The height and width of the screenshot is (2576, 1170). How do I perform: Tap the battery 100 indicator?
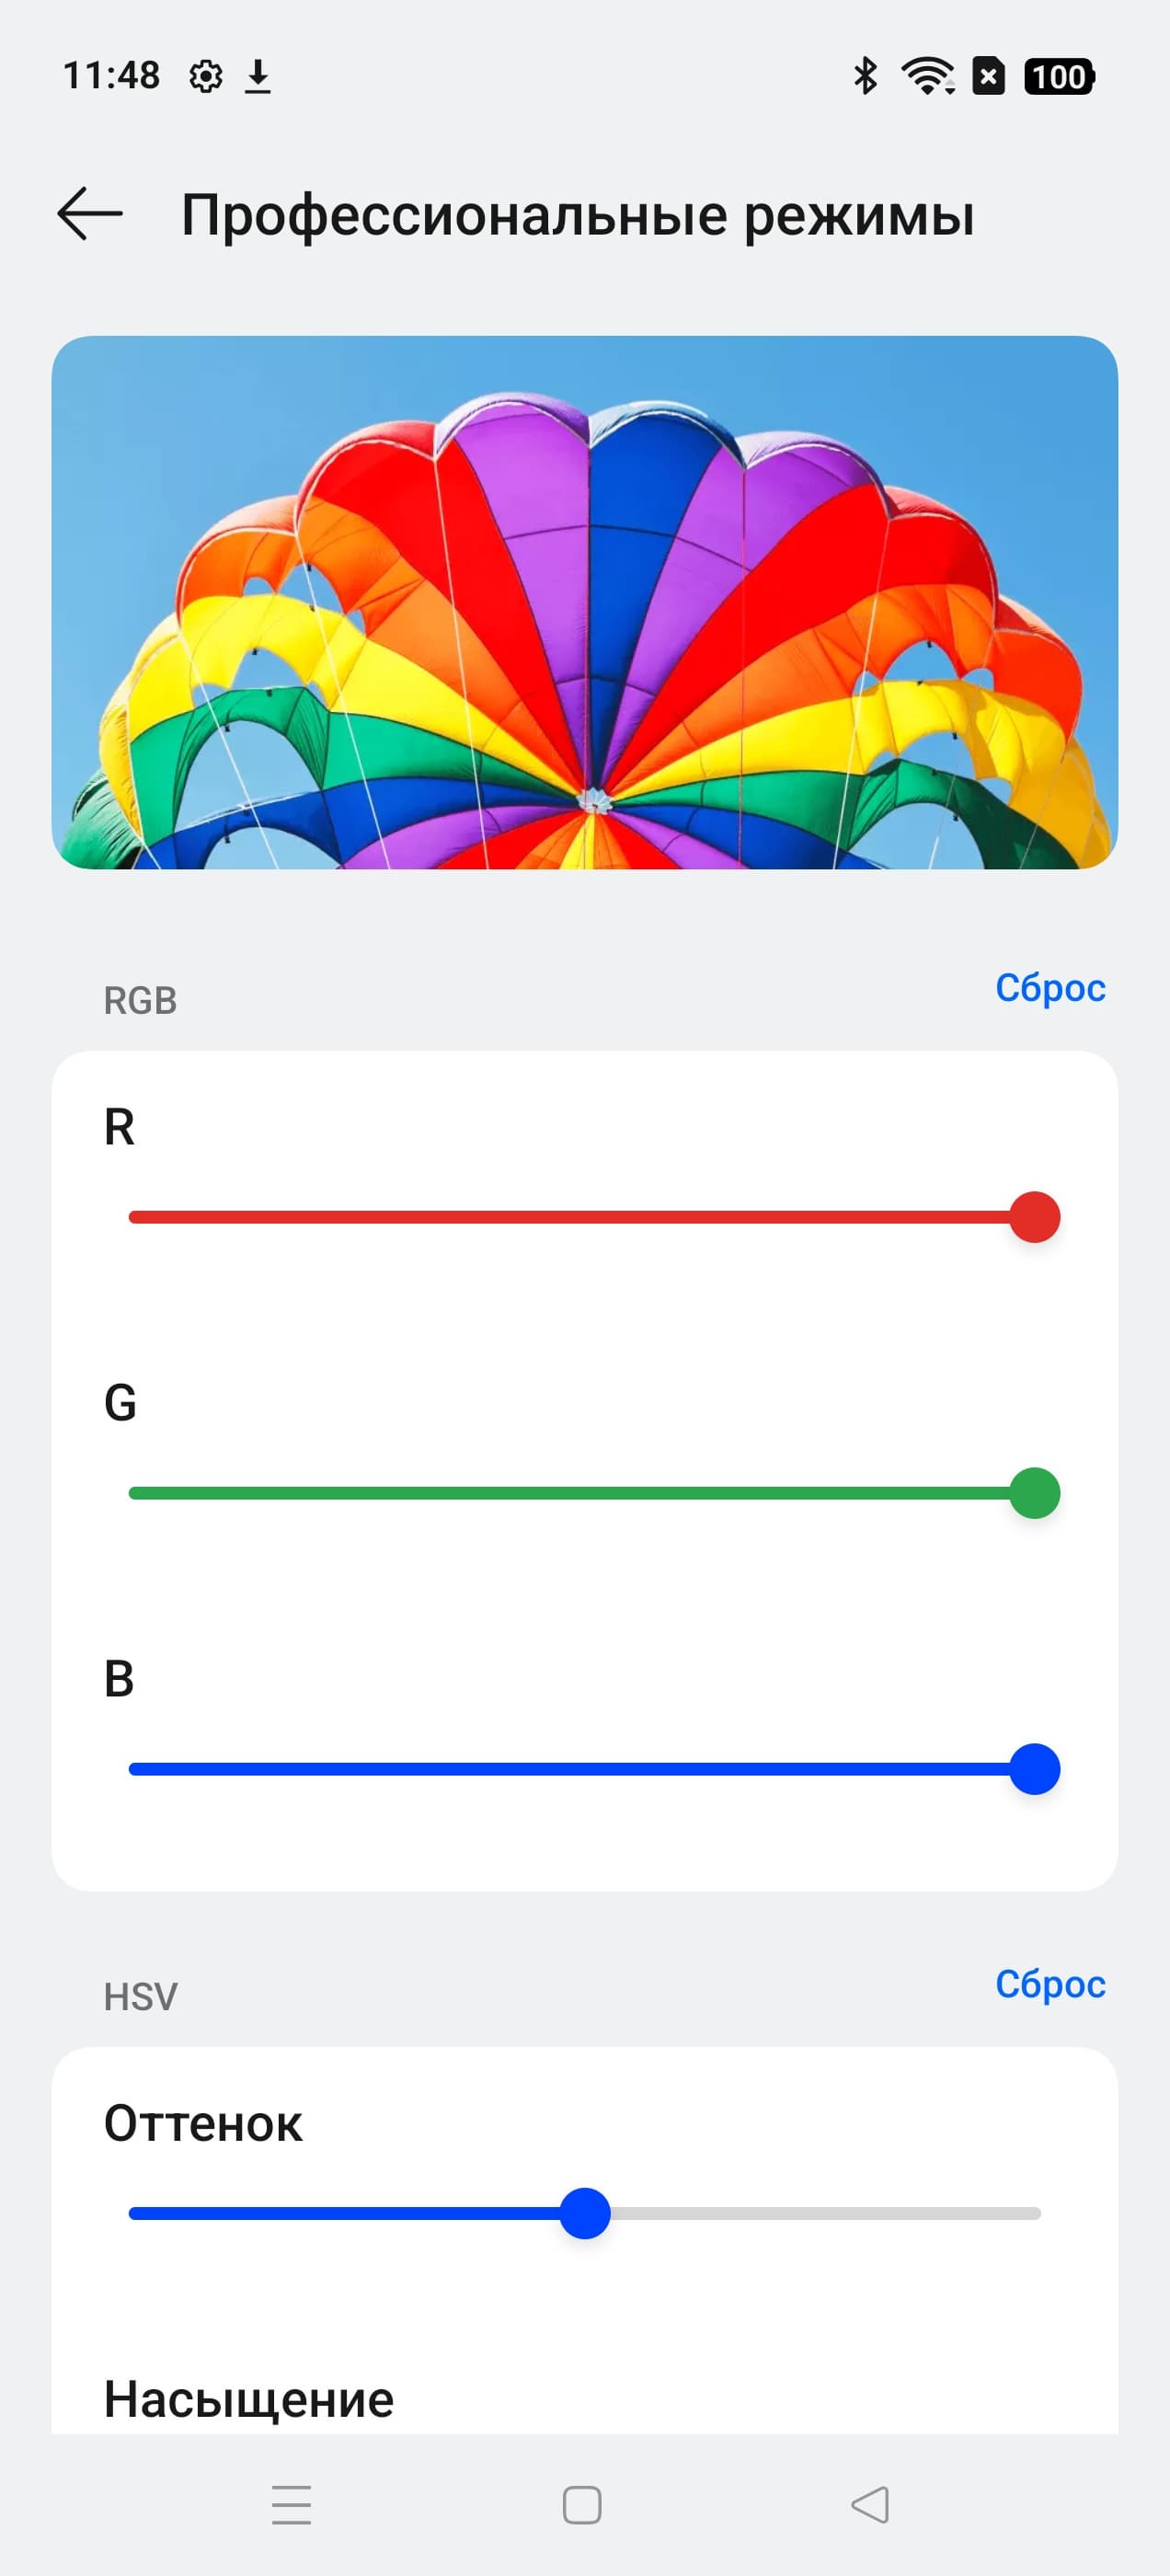tap(1059, 77)
